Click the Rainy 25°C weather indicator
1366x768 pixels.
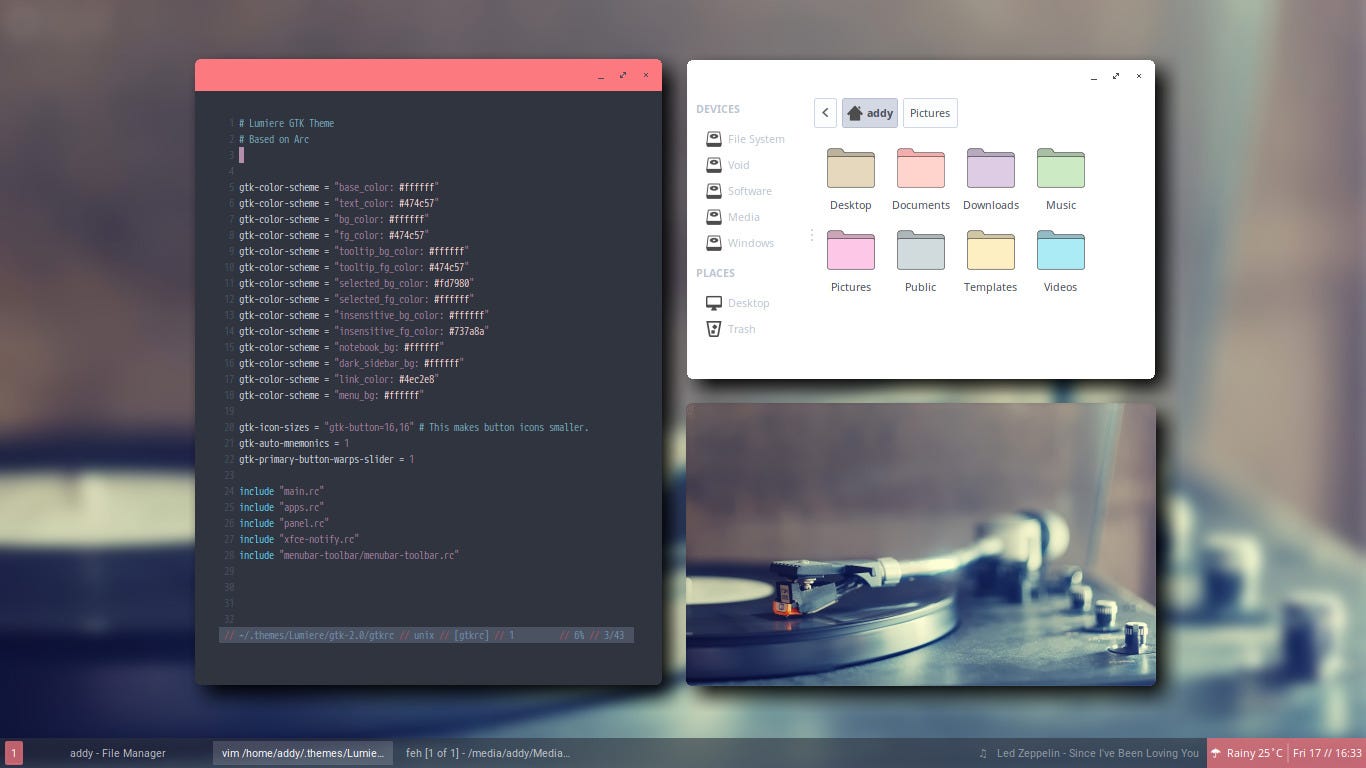pos(1246,753)
